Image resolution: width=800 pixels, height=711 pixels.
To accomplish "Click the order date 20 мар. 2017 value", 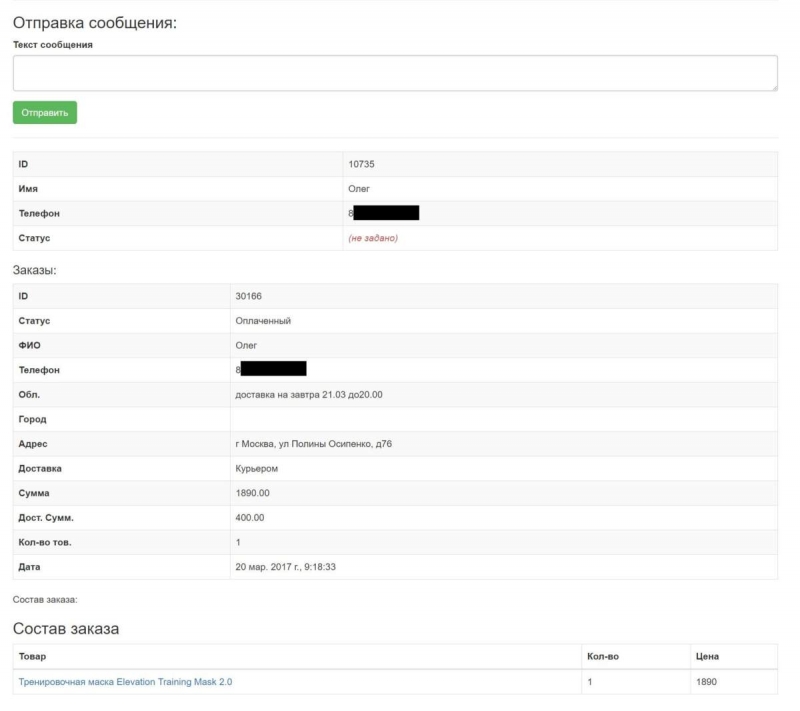I will pos(291,567).
